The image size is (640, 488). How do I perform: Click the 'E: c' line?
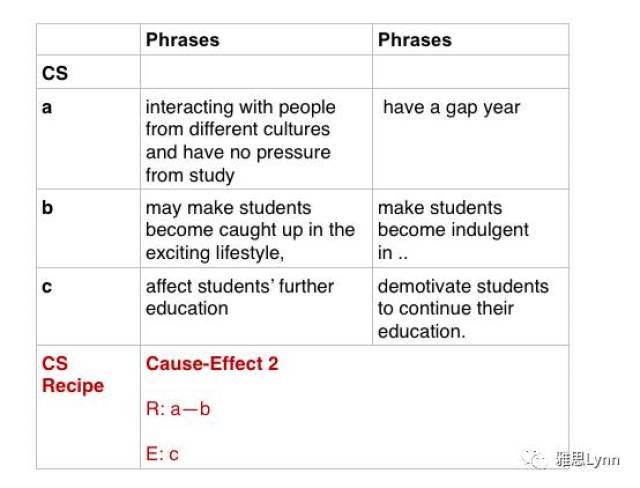click(162, 454)
